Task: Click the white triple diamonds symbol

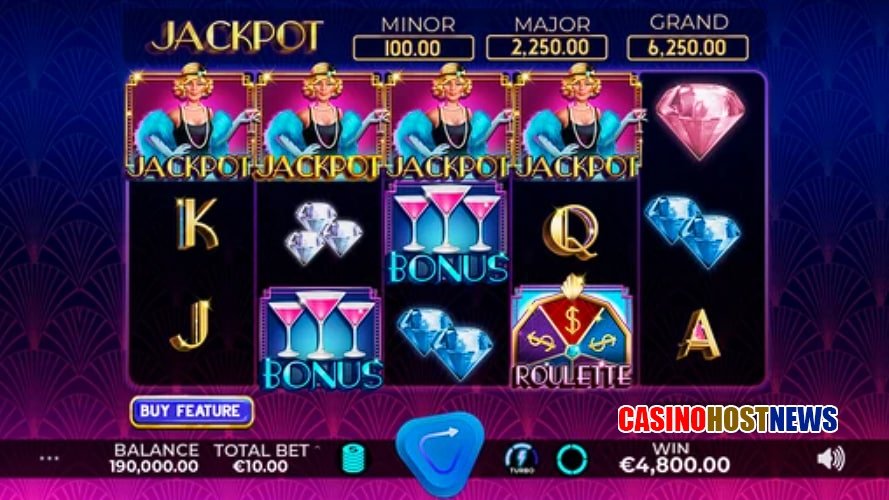Action: pyautogui.click(x=321, y=232)
